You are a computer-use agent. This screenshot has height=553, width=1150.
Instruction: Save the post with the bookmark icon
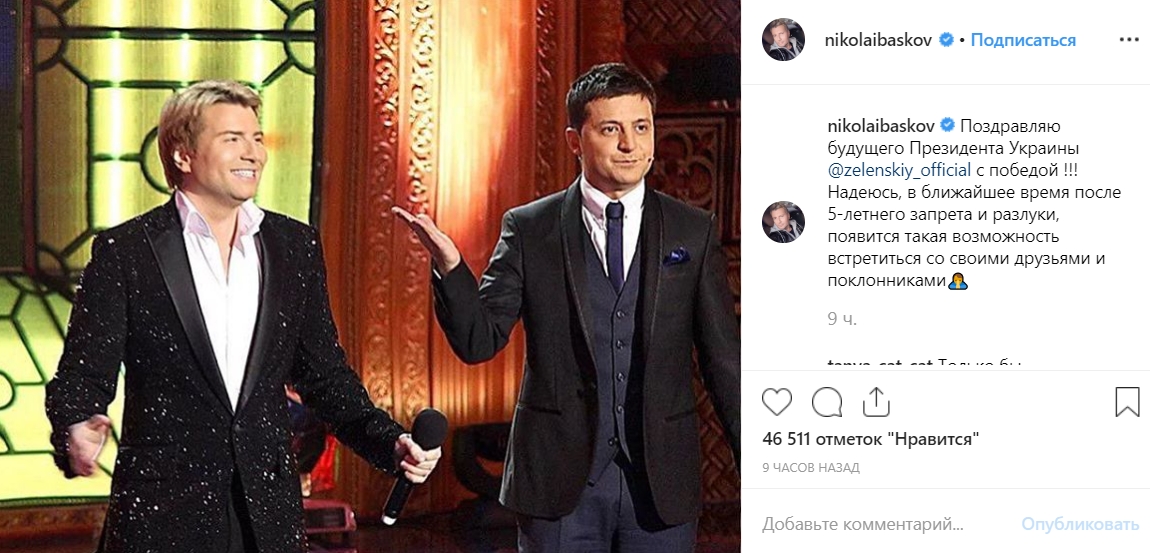coord(1127,402)
